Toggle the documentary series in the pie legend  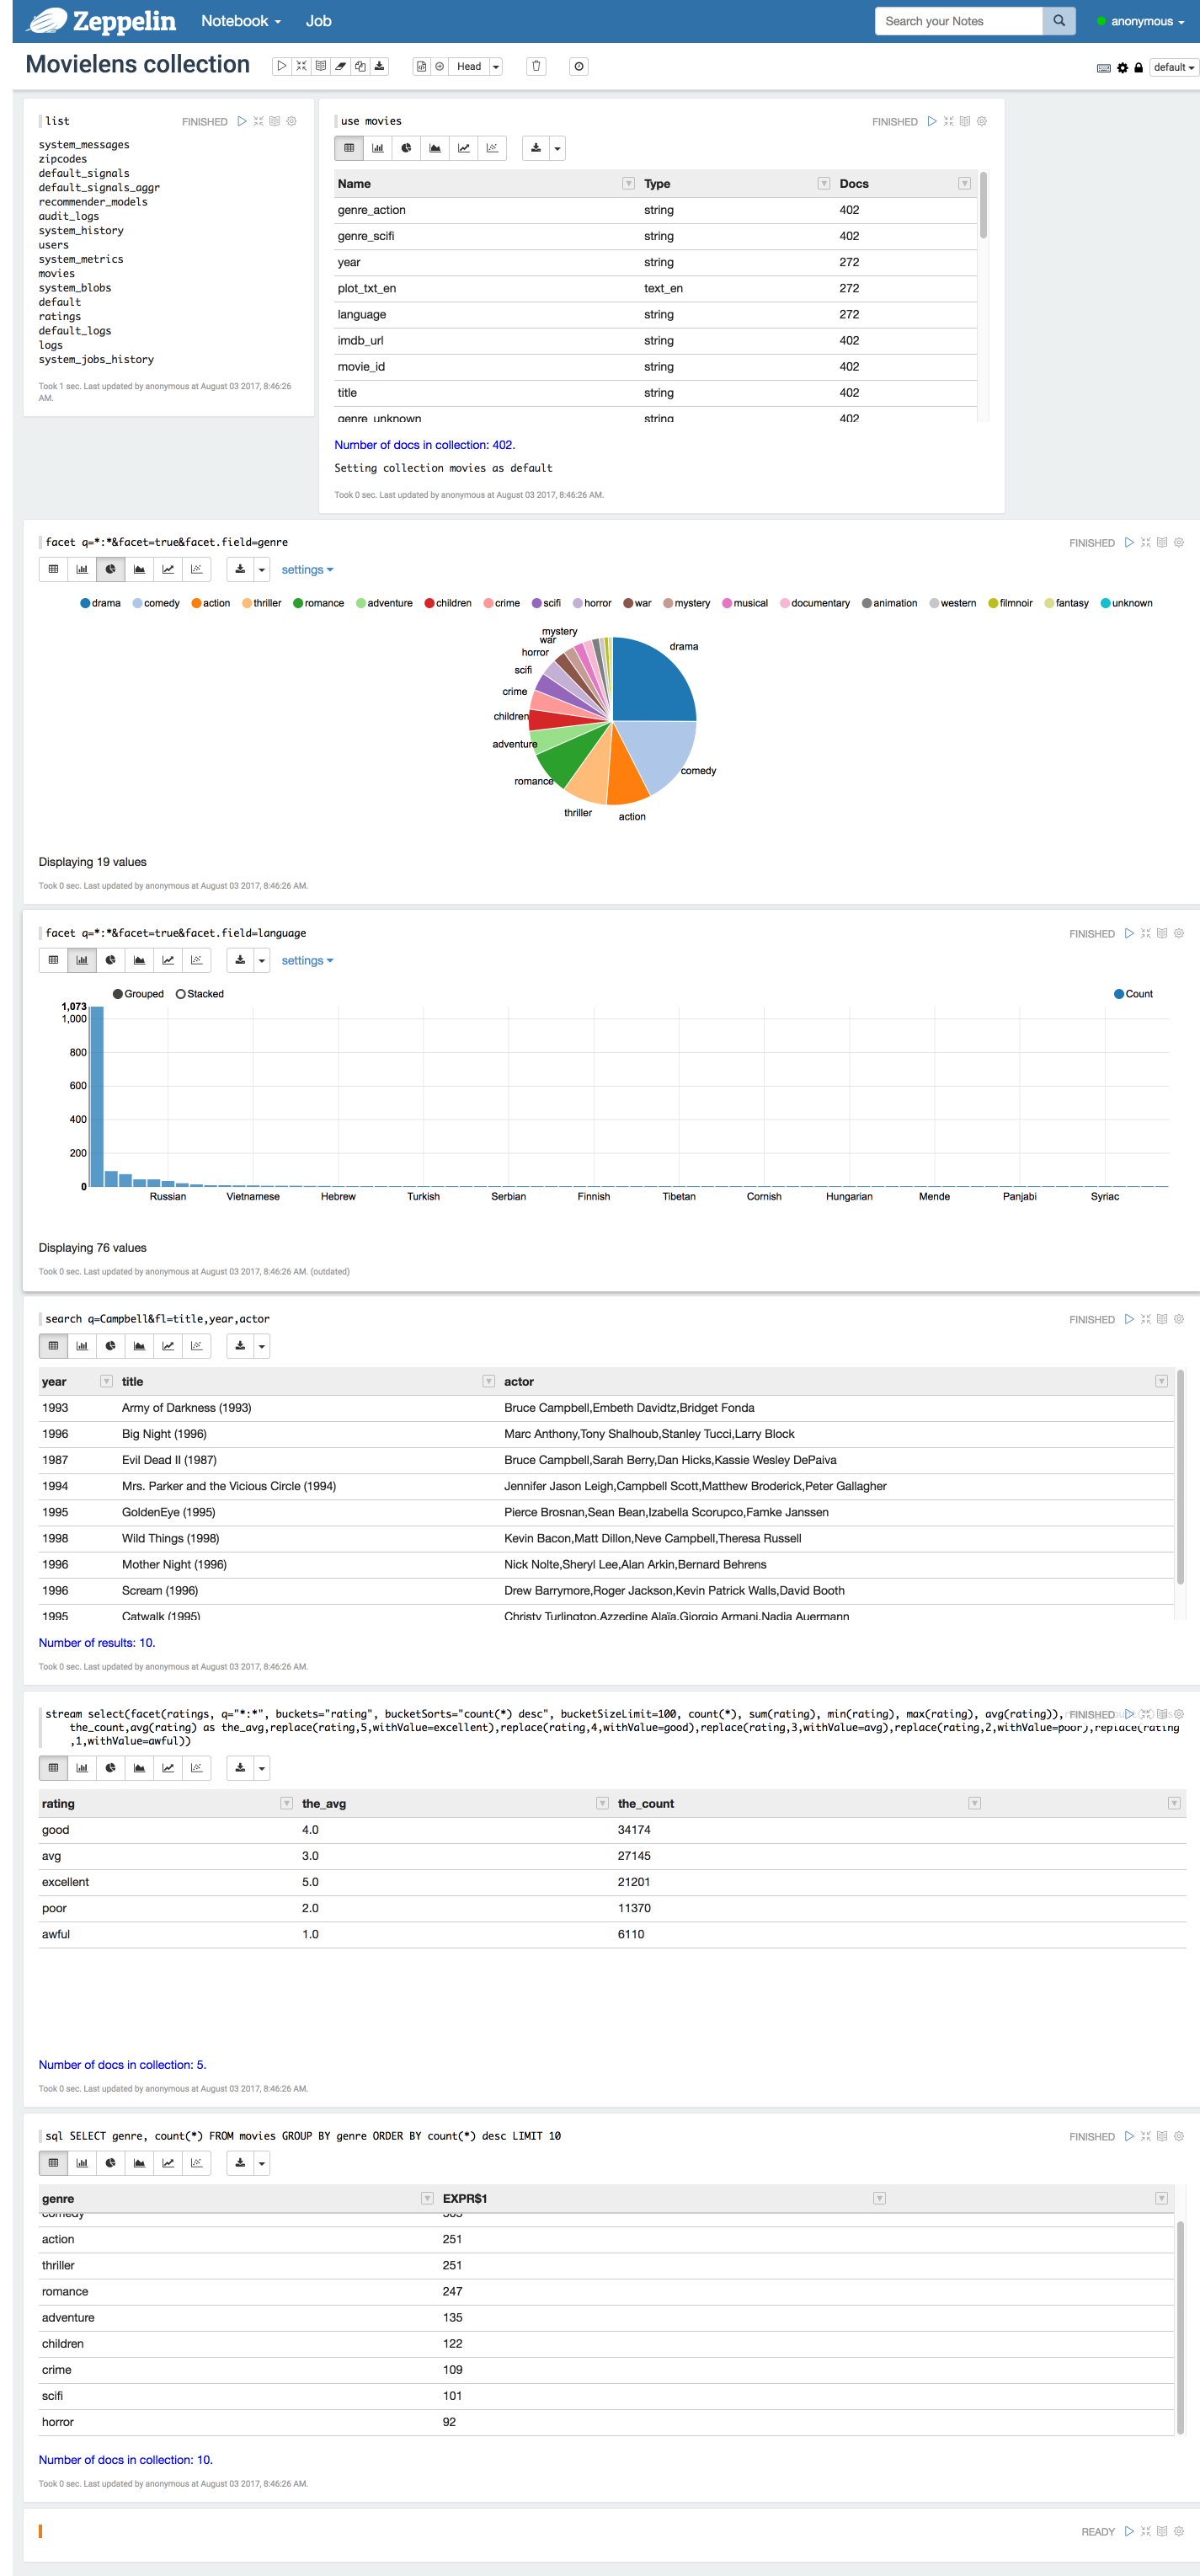point(815,603)
